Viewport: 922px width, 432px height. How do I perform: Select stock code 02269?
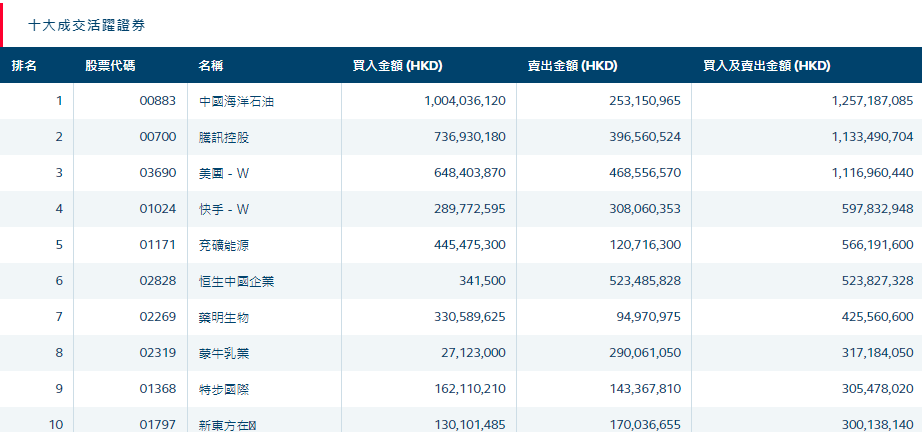coord(158,317)
